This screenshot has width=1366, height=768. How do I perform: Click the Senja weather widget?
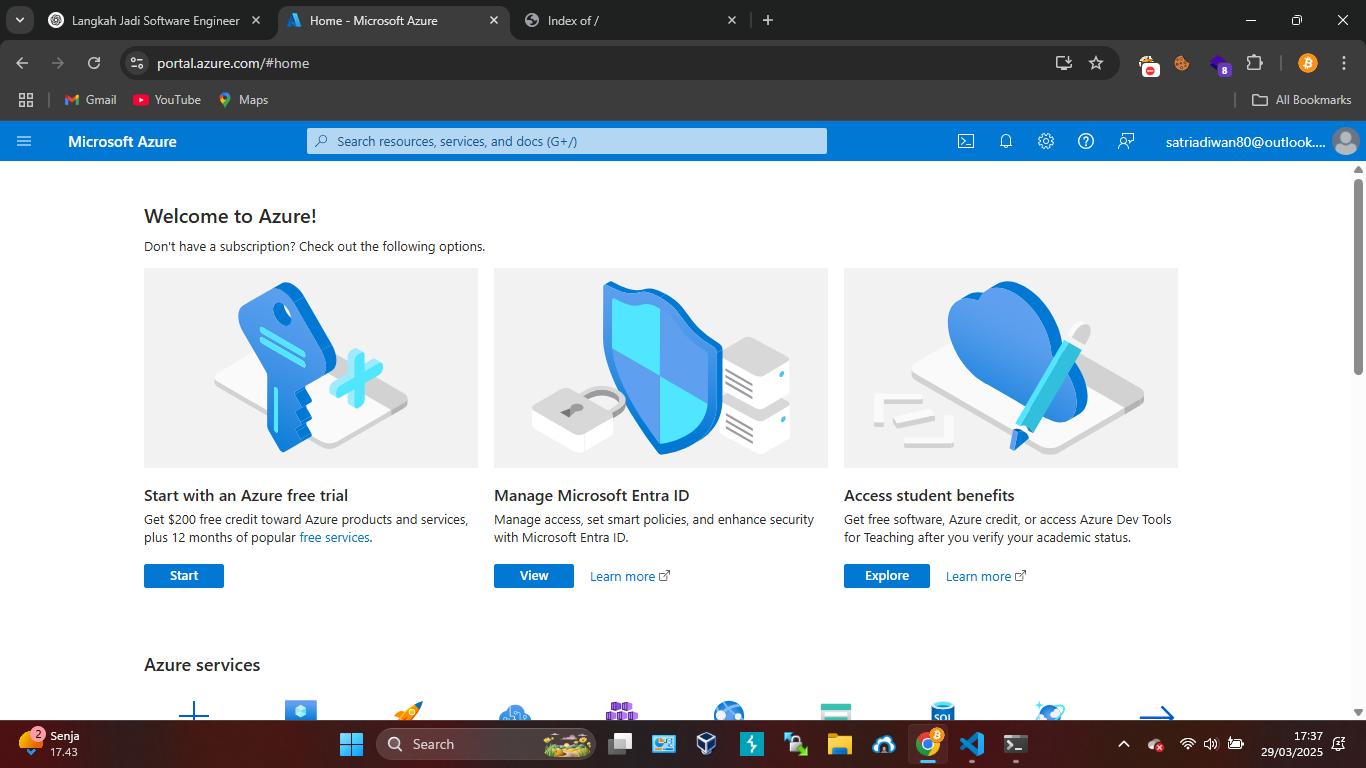(x=50, y=743)
